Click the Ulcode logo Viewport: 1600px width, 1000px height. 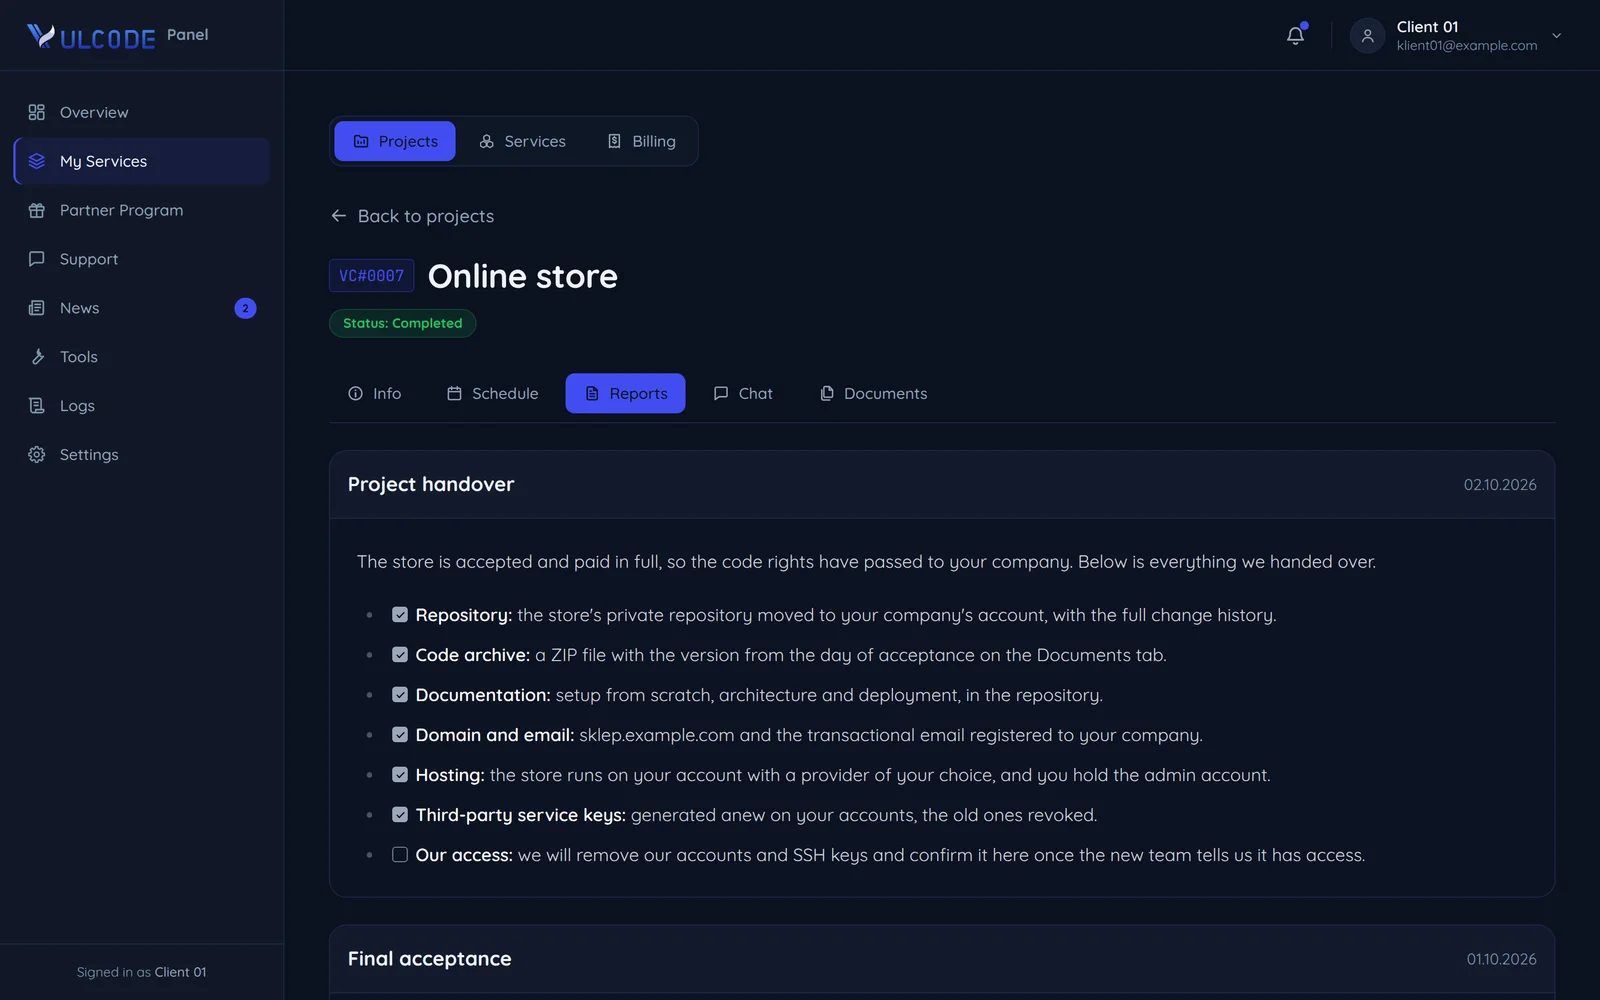tap(91, 37)
